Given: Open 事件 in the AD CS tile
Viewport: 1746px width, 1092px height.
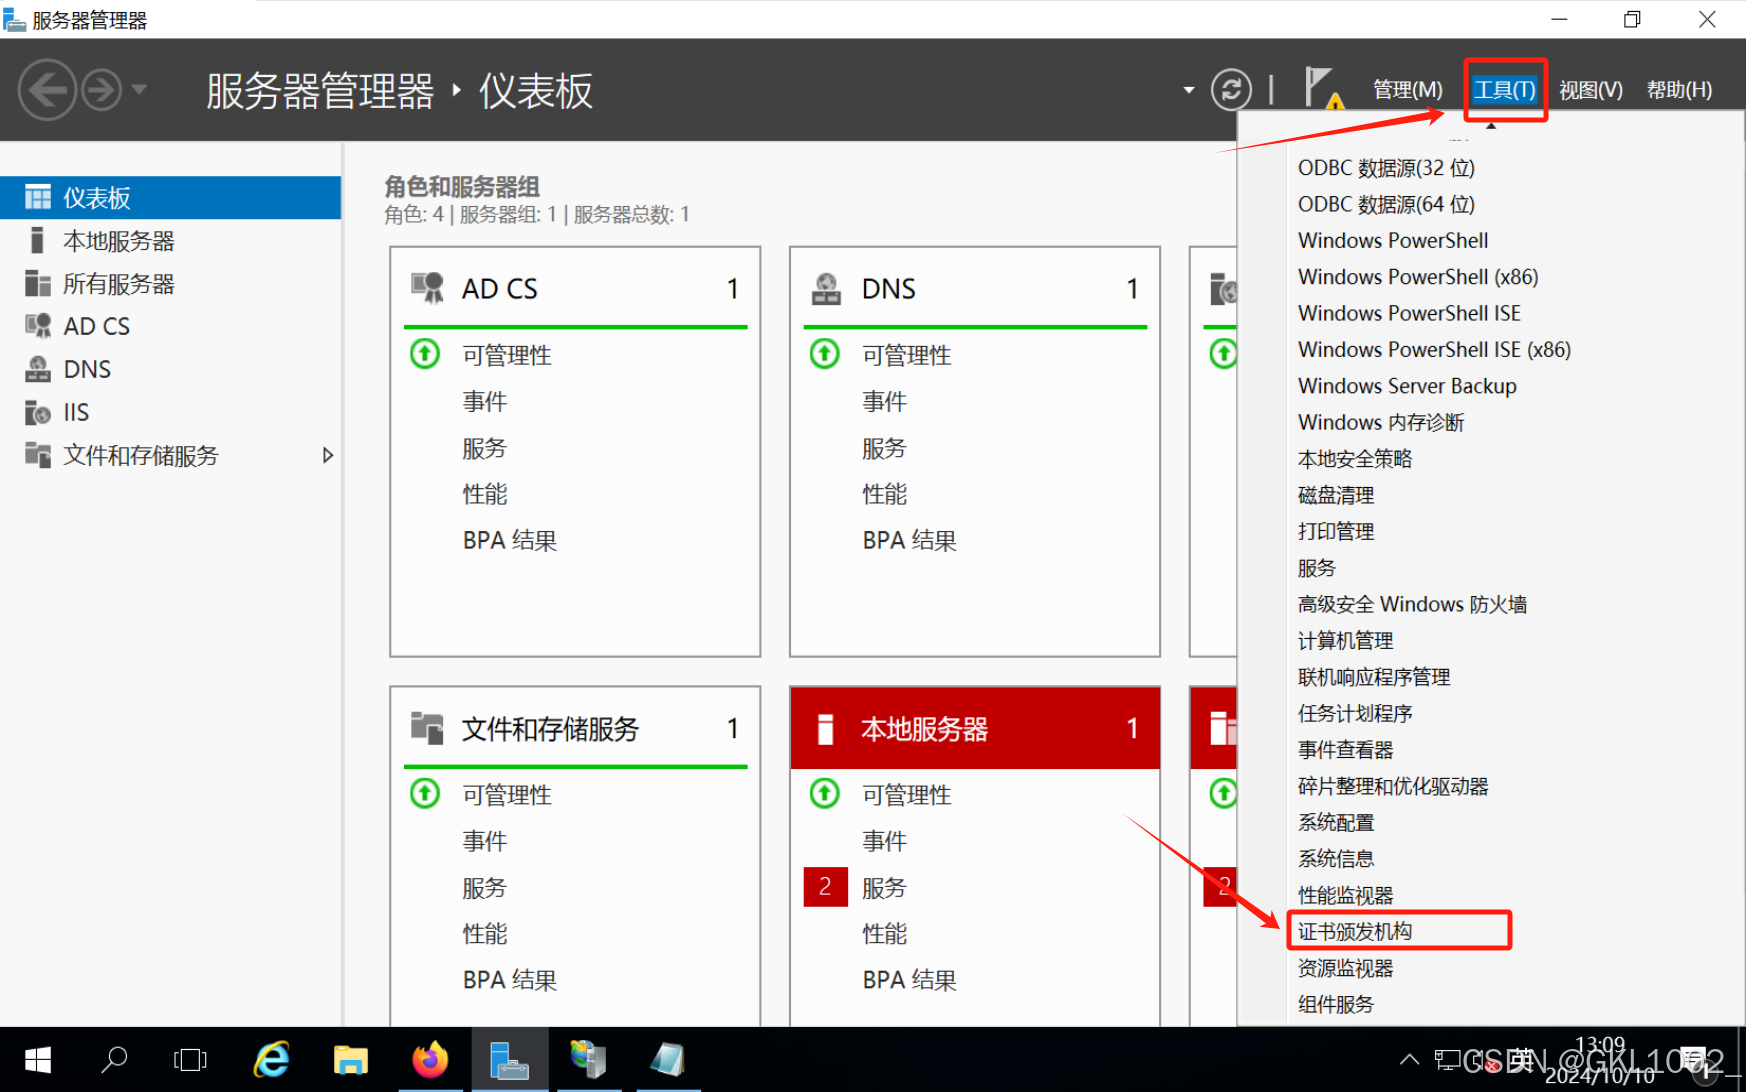Looking at the screenshot, I should tap(485, 401).
